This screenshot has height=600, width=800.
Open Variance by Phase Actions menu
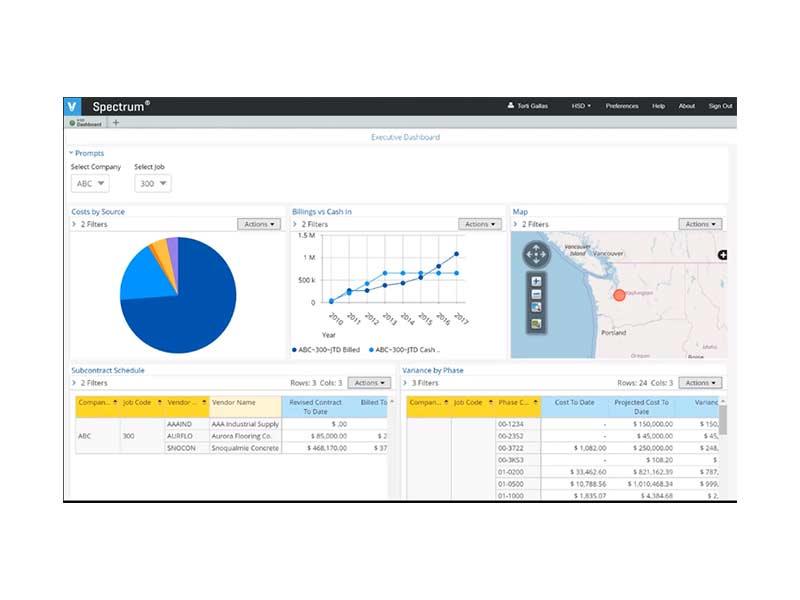click(x=701, y=383)
